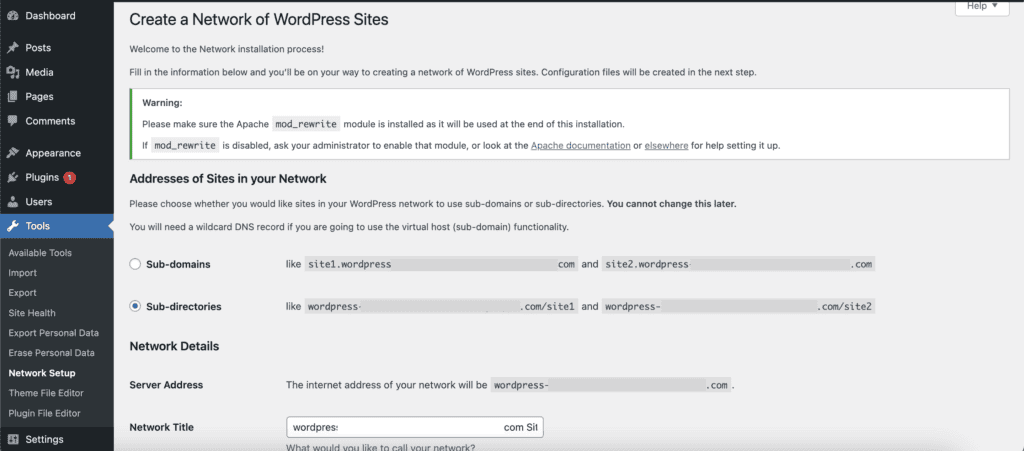
Task: Click the Media library icon
Action: tap(12, 72)
